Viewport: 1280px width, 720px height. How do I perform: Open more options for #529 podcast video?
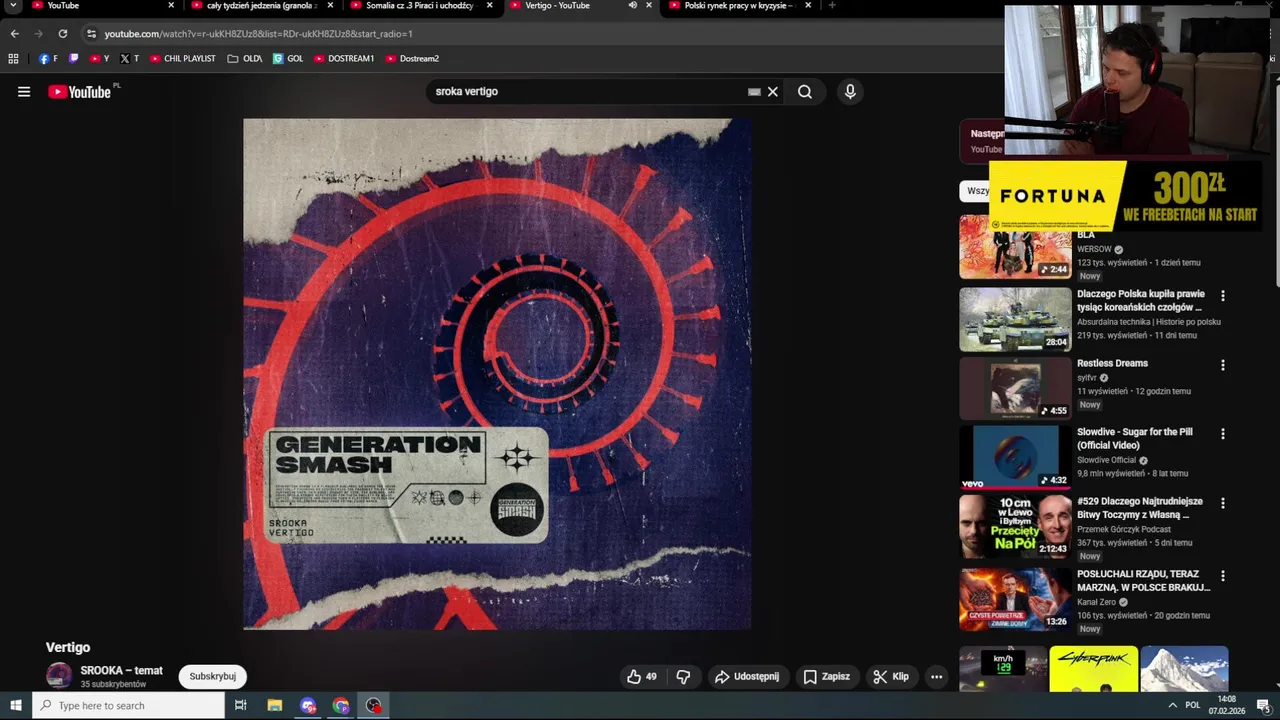(1222, 504)
